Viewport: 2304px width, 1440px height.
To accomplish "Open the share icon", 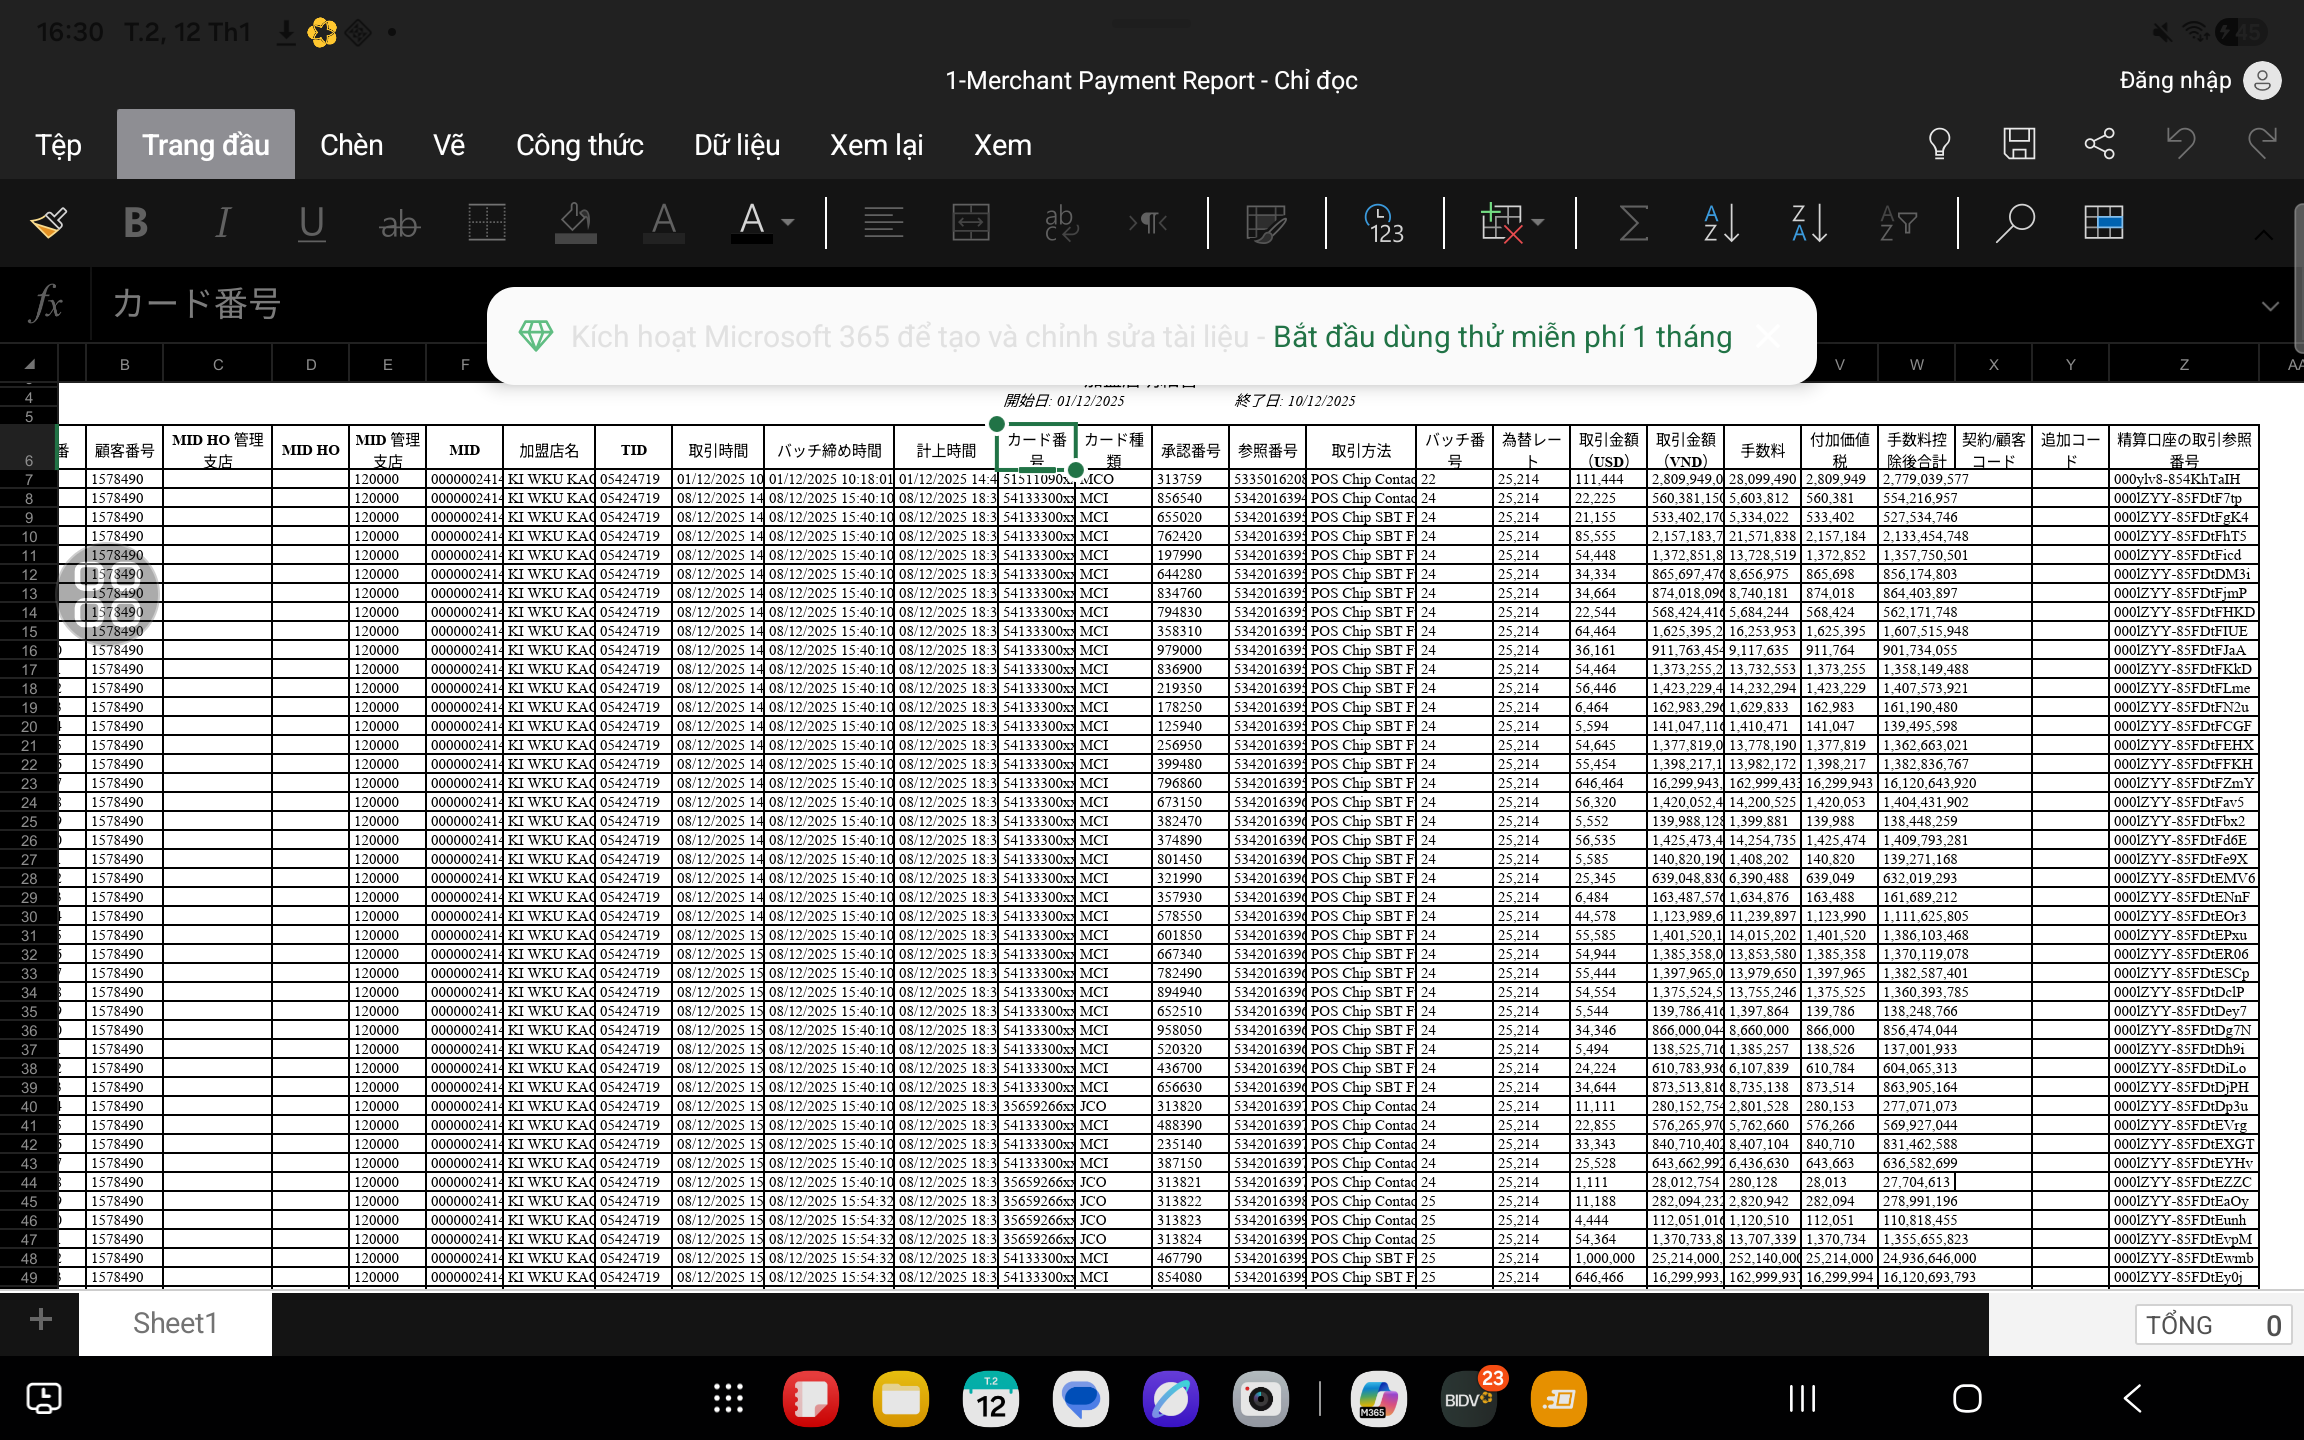I will pyautogui.click(x=2099, y=144).
